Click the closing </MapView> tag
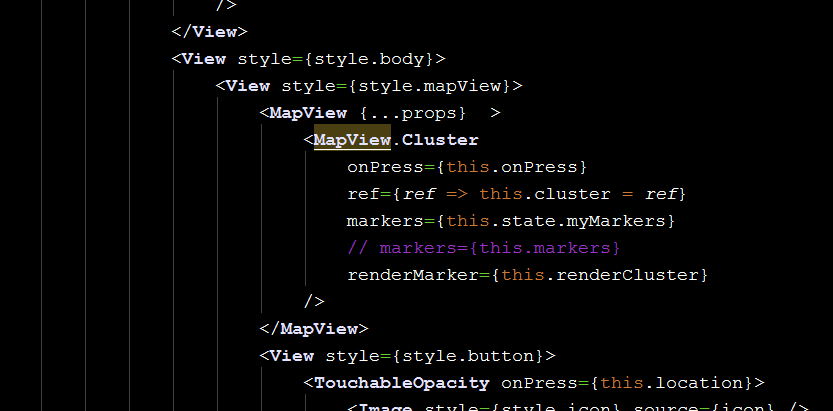This screenshot has width=833, height=411. tap(313, 329)
